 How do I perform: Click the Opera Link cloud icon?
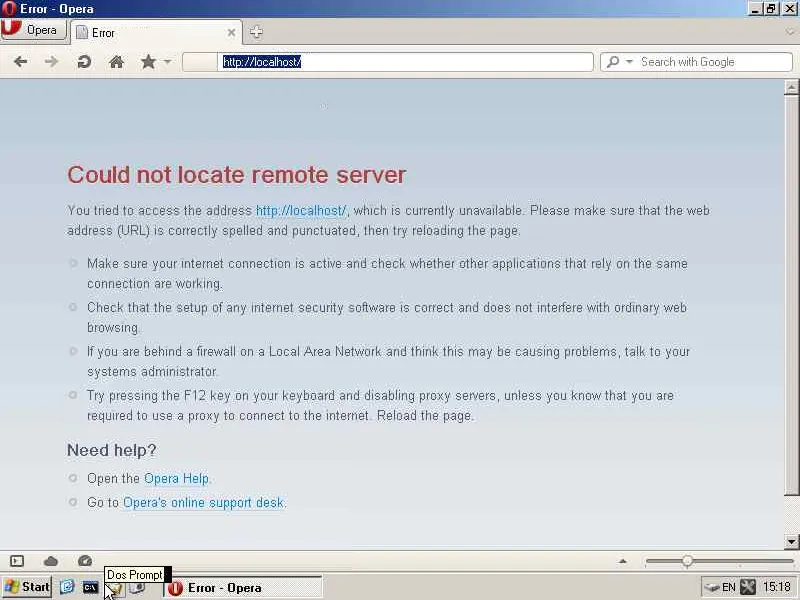(51, 561)
